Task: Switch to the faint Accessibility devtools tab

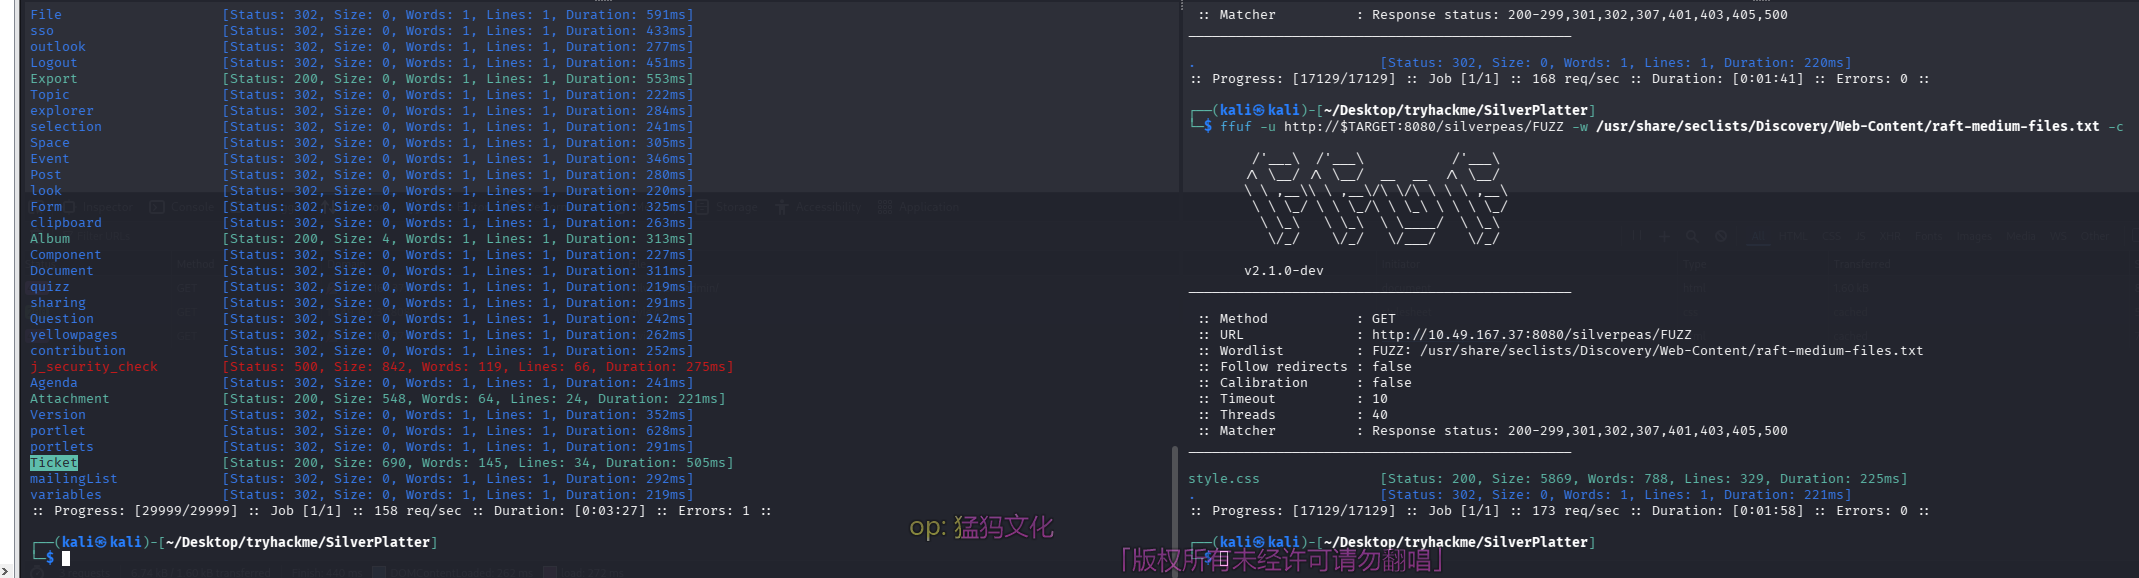Action: (x=818, y=207)
